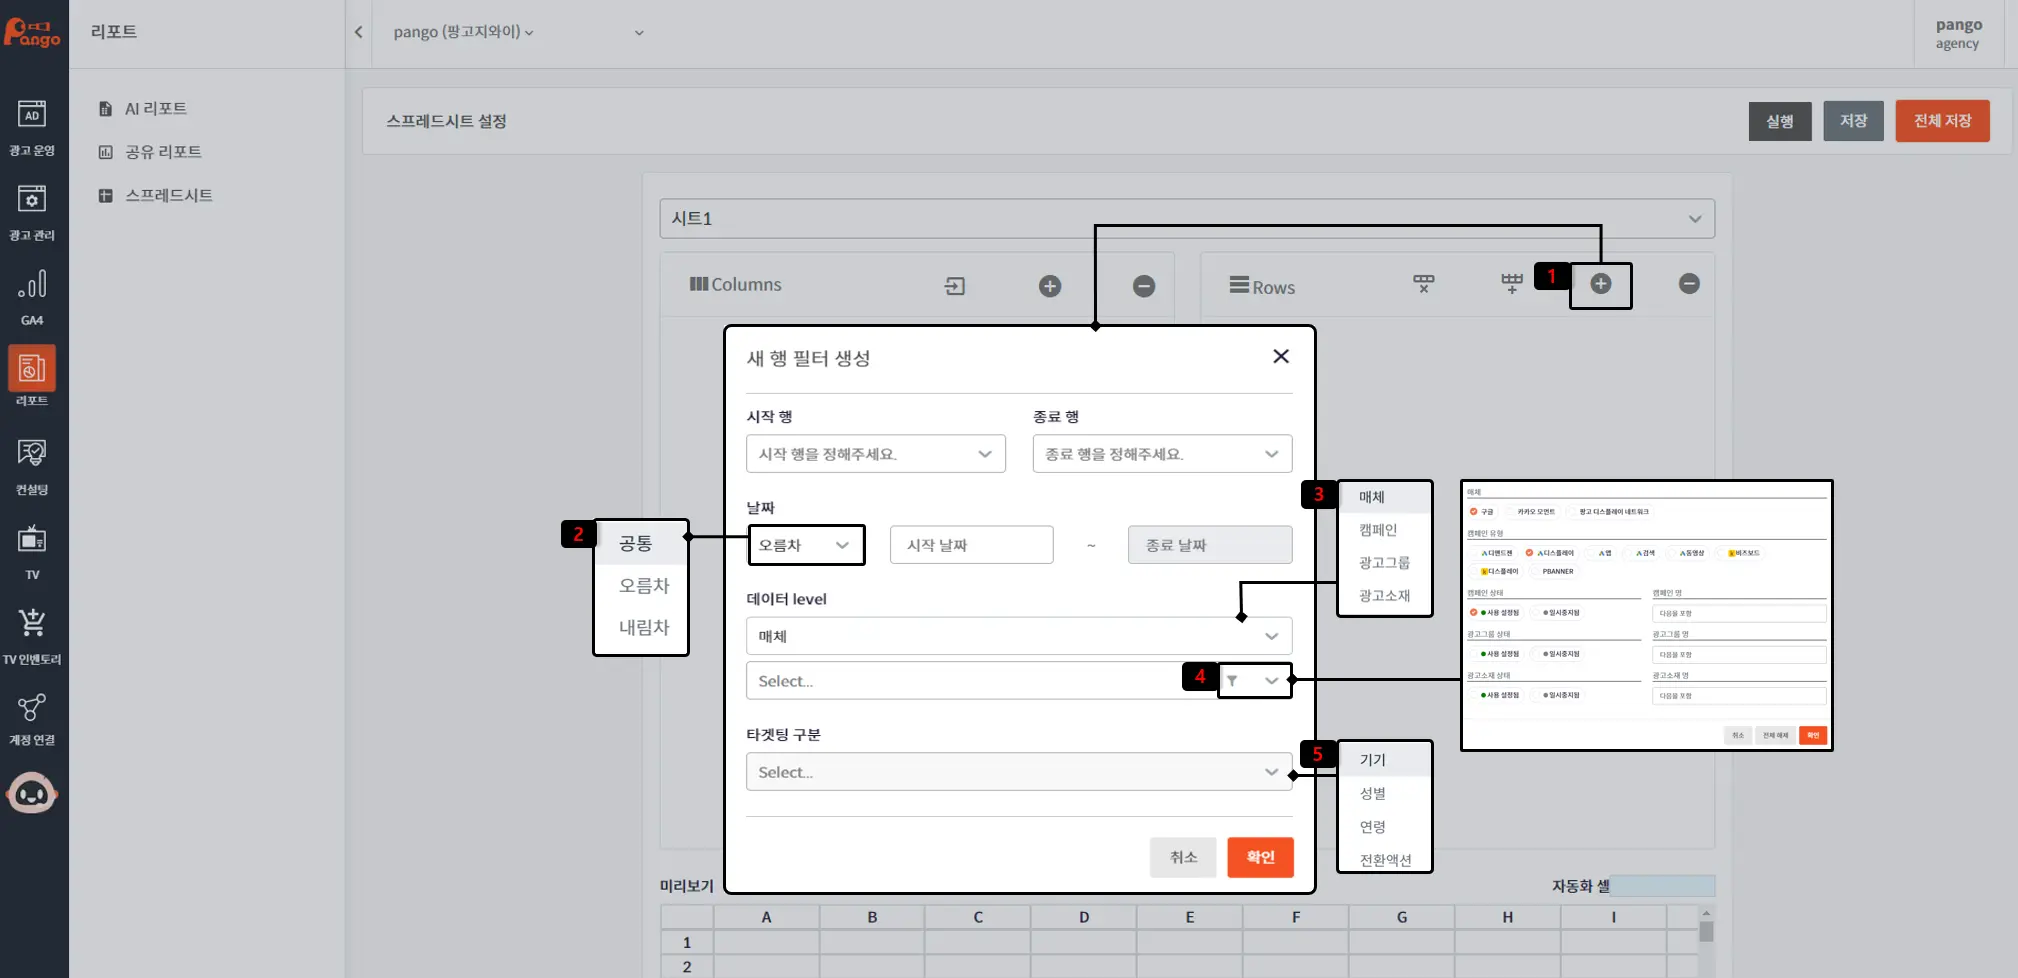This screenshot has height=978, width=2018.
Task: Expand the 종료 행 dropdown
Action: (1161, 454)
